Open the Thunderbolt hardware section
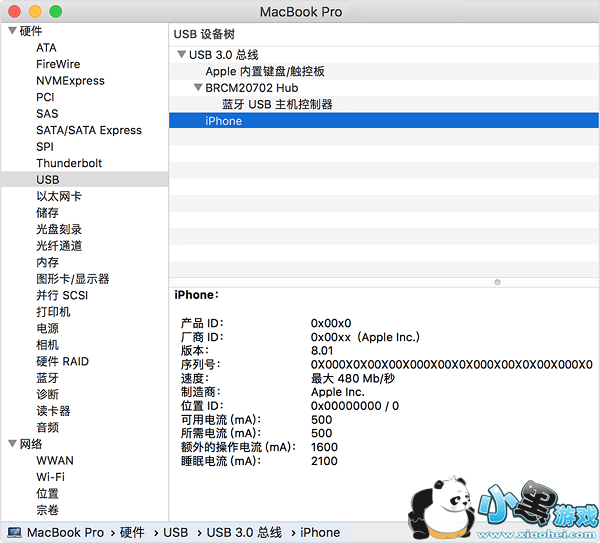This screenshot has height=543, width=600. [69, 163]
